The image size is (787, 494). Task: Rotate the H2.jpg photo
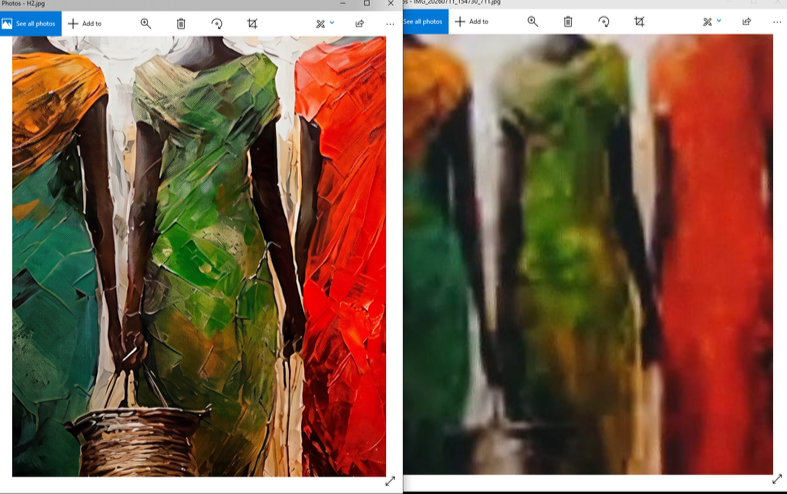click(217, 24)
